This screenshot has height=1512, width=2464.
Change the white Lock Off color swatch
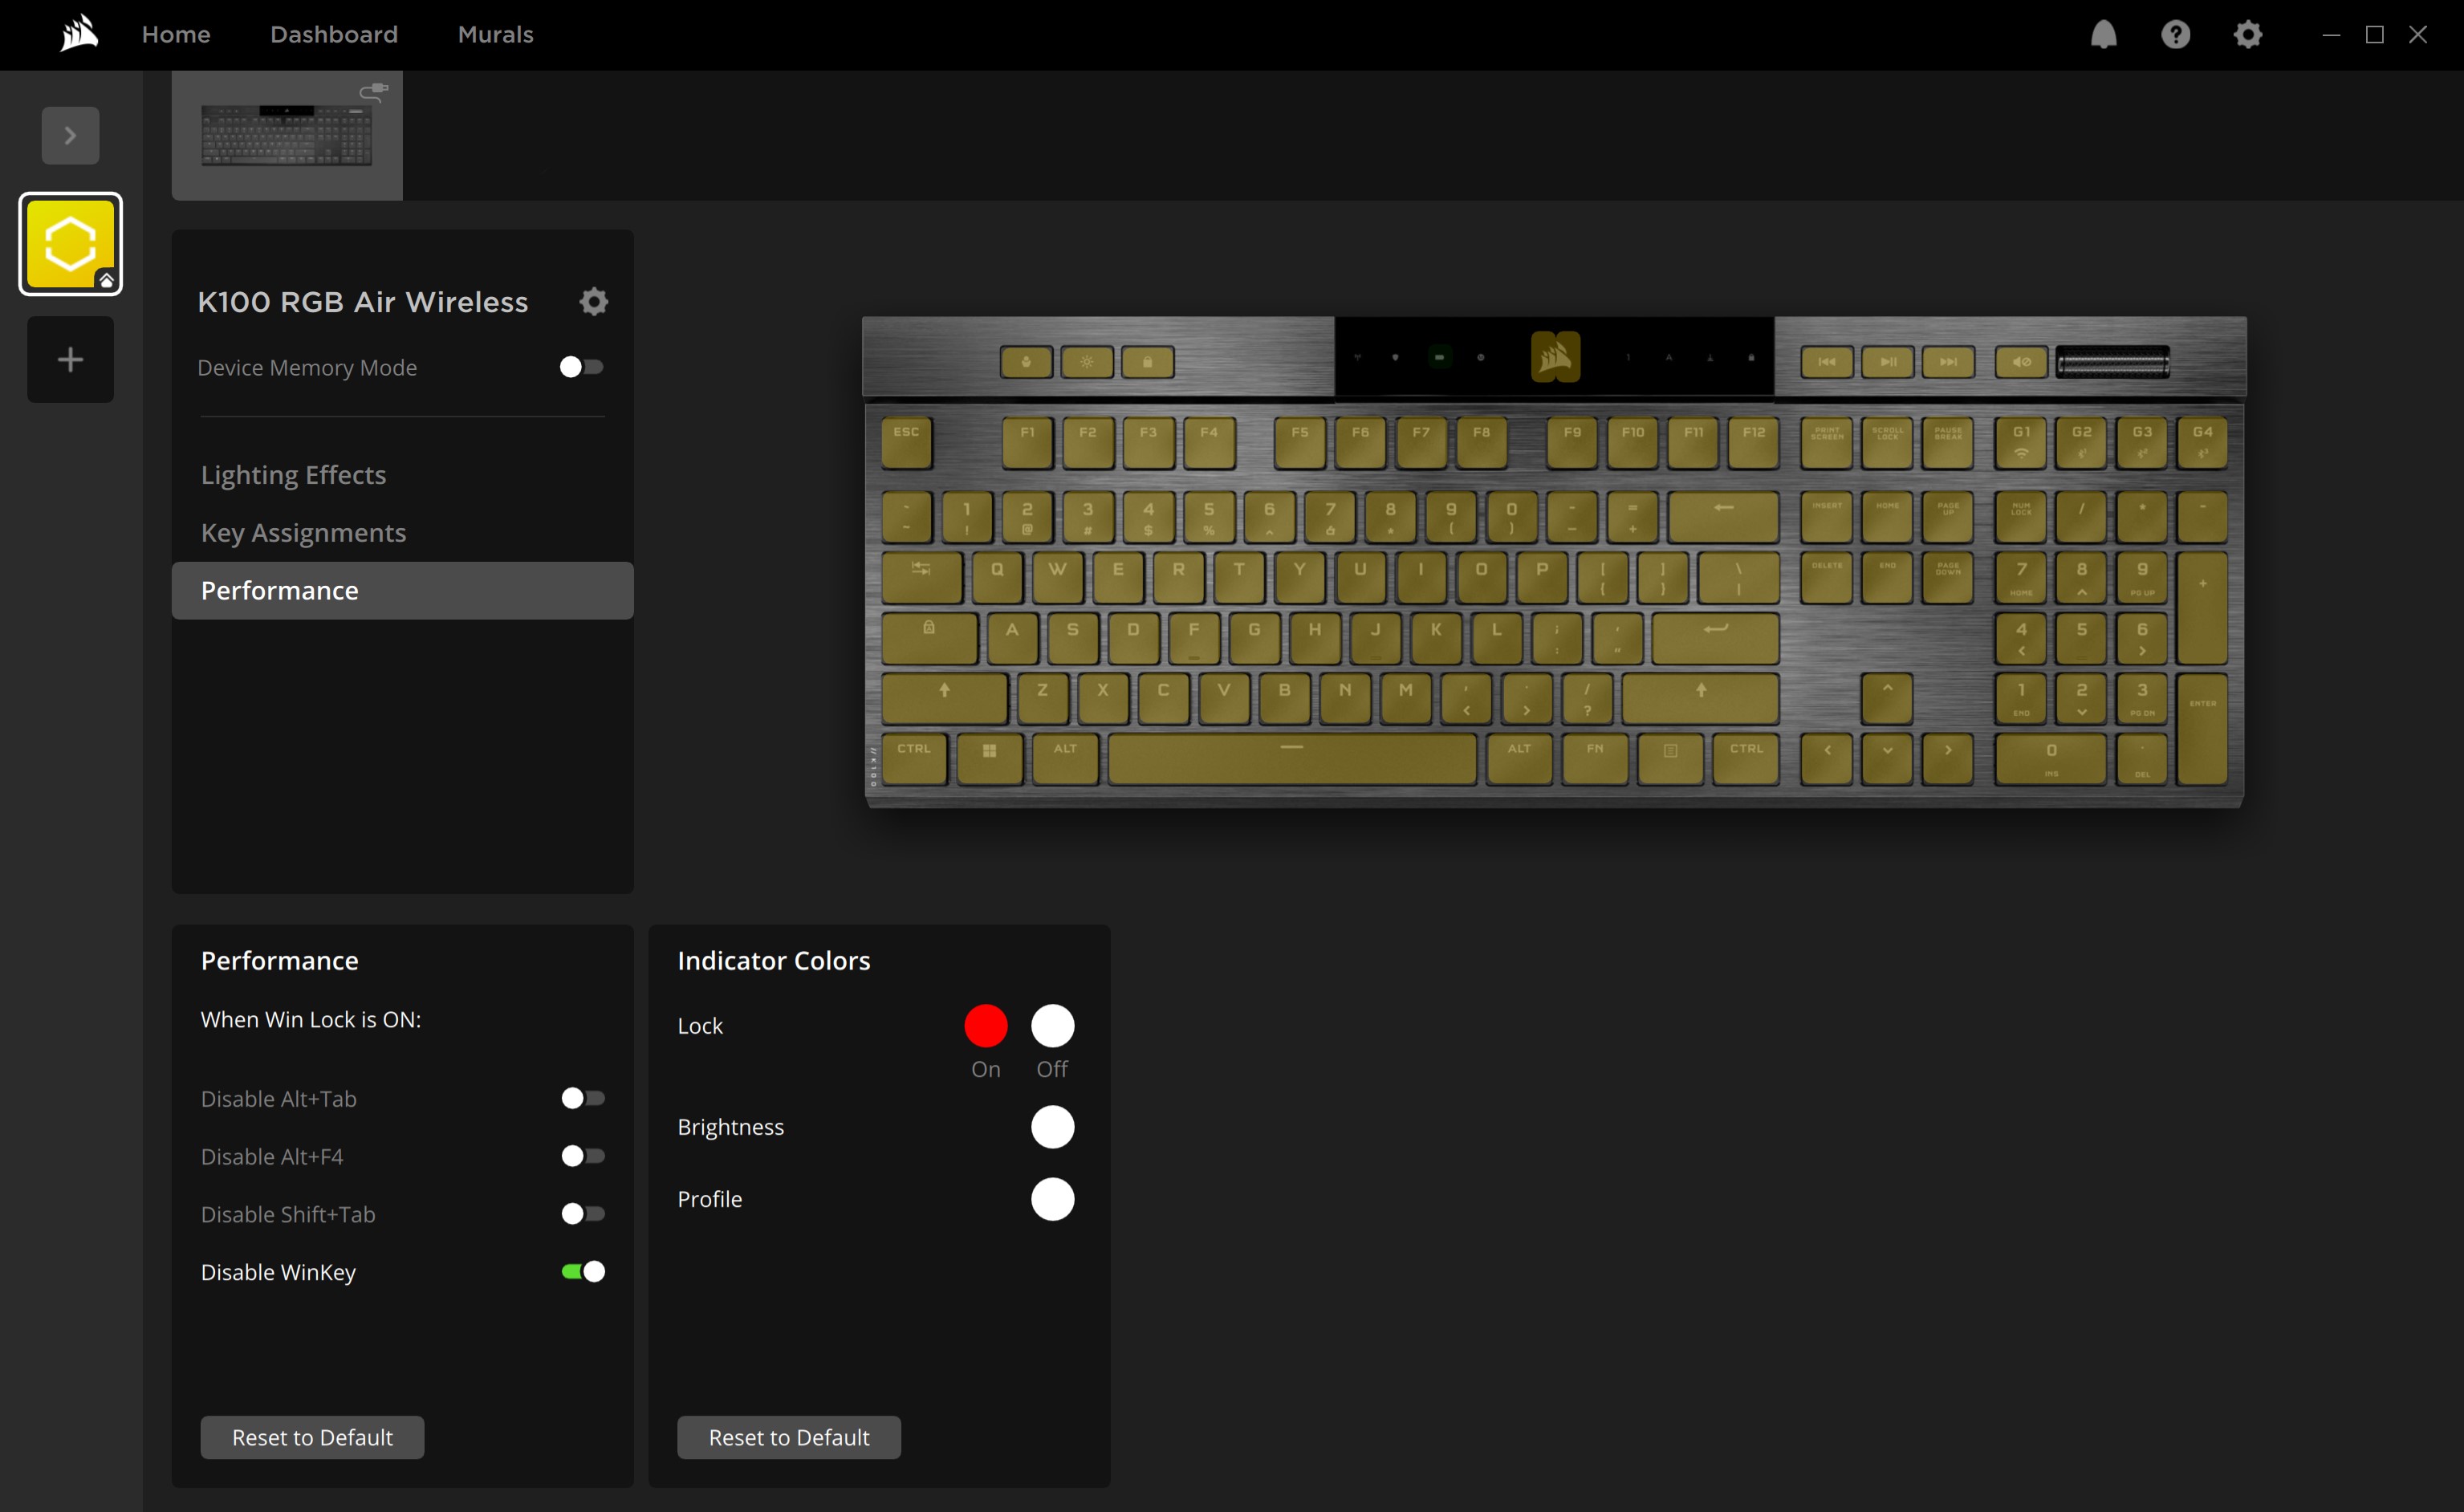(x=1052, y=1026)
